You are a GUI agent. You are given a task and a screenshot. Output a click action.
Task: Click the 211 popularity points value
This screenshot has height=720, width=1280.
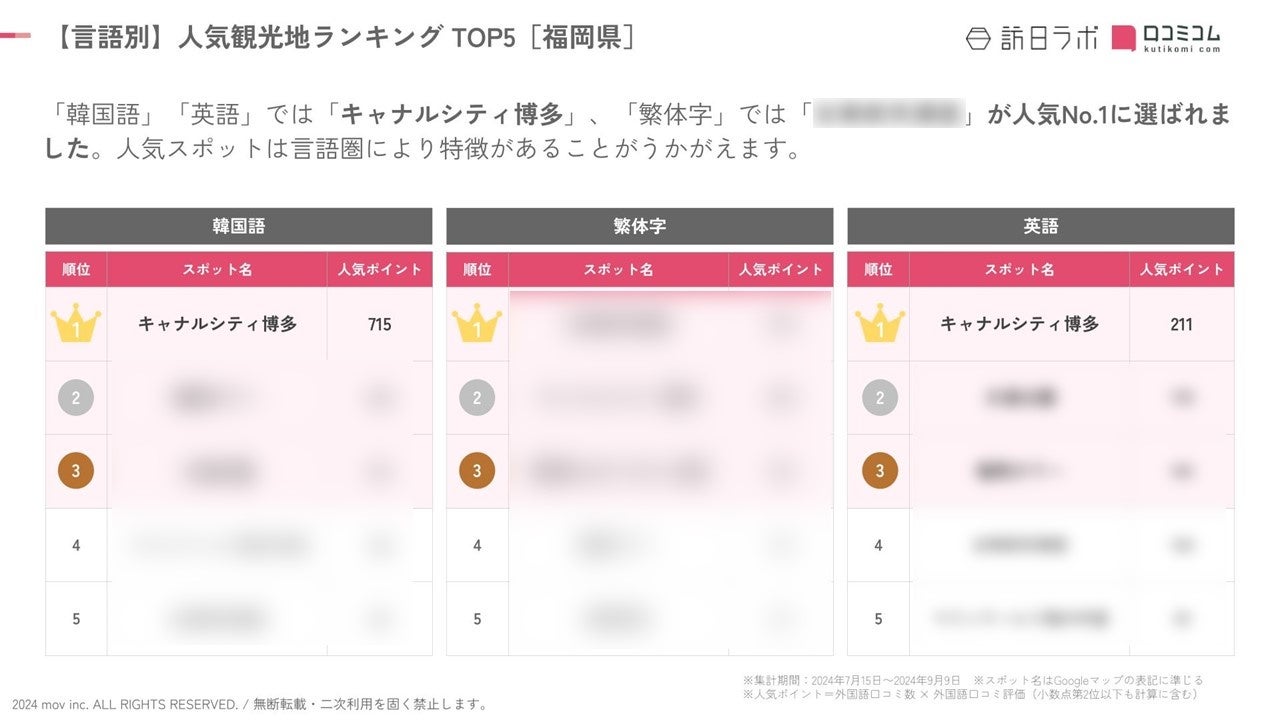(1181, 324)
